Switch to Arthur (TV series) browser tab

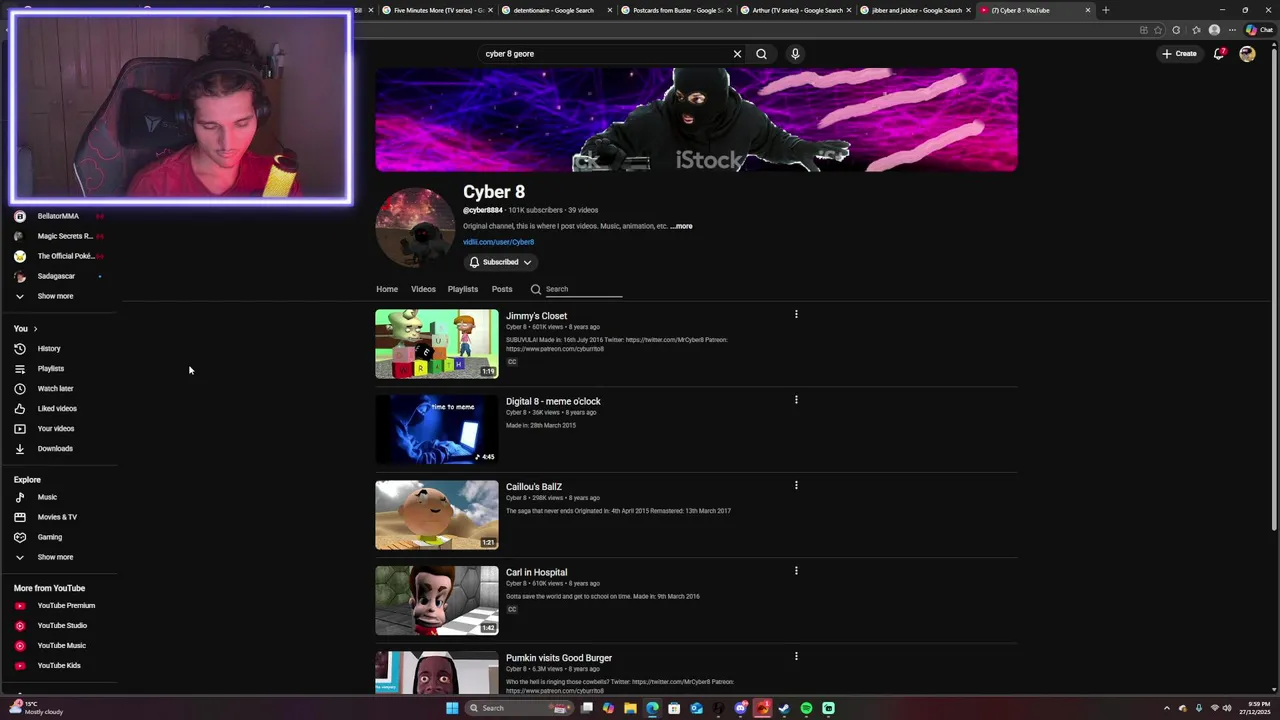(x=796, y=10)
